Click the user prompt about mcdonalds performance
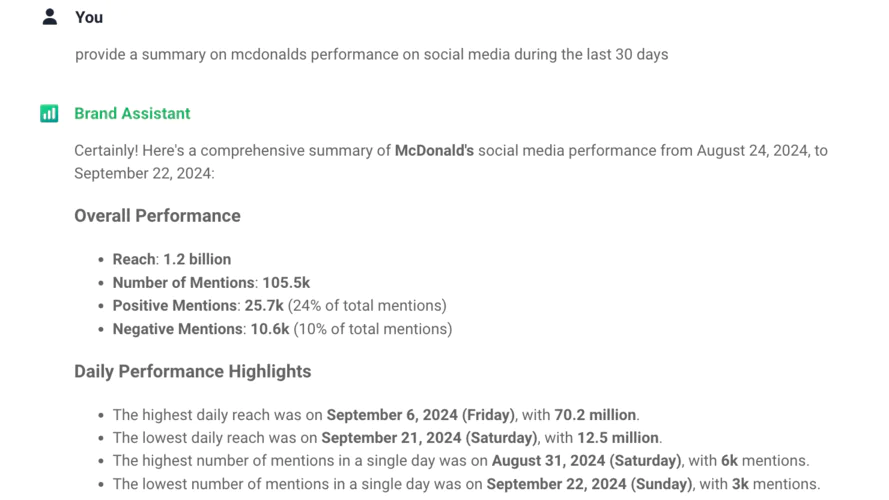Viewport: 889px width, 500px height. (371, 54)
